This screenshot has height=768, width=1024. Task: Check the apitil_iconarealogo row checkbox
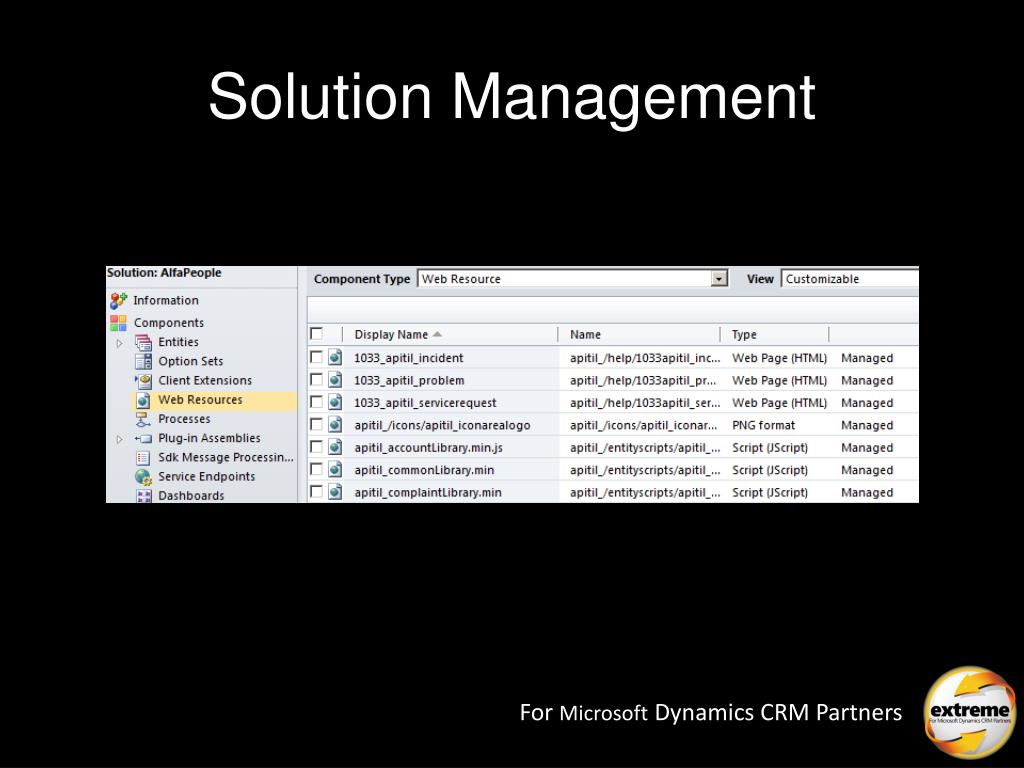click(x=317, y=424)
